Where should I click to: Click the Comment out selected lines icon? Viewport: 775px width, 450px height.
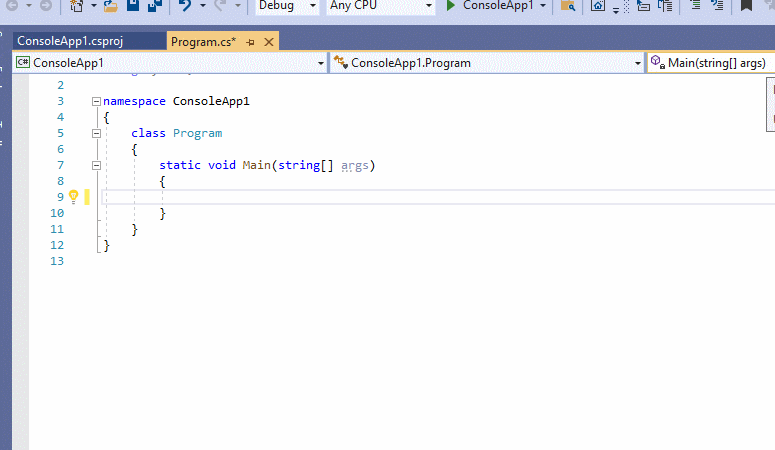[x=695, y=5]
